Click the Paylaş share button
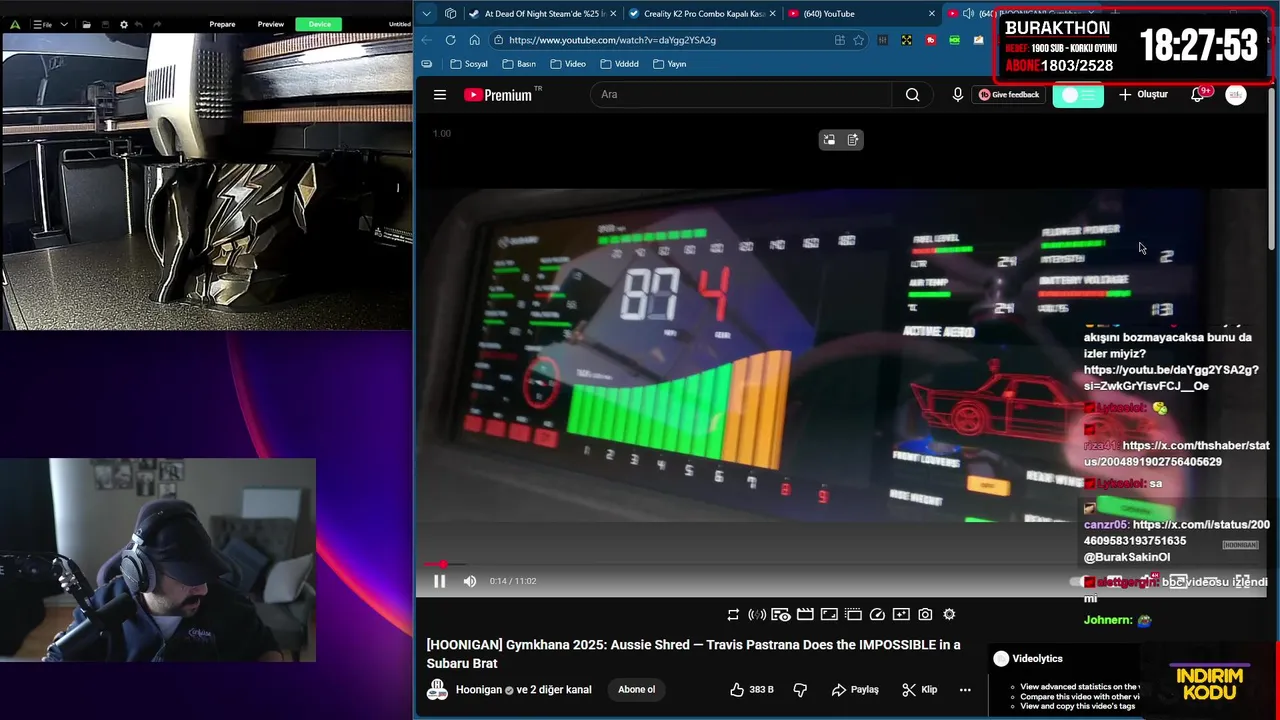The image size is (1280, 720). [x=855, y=689]
